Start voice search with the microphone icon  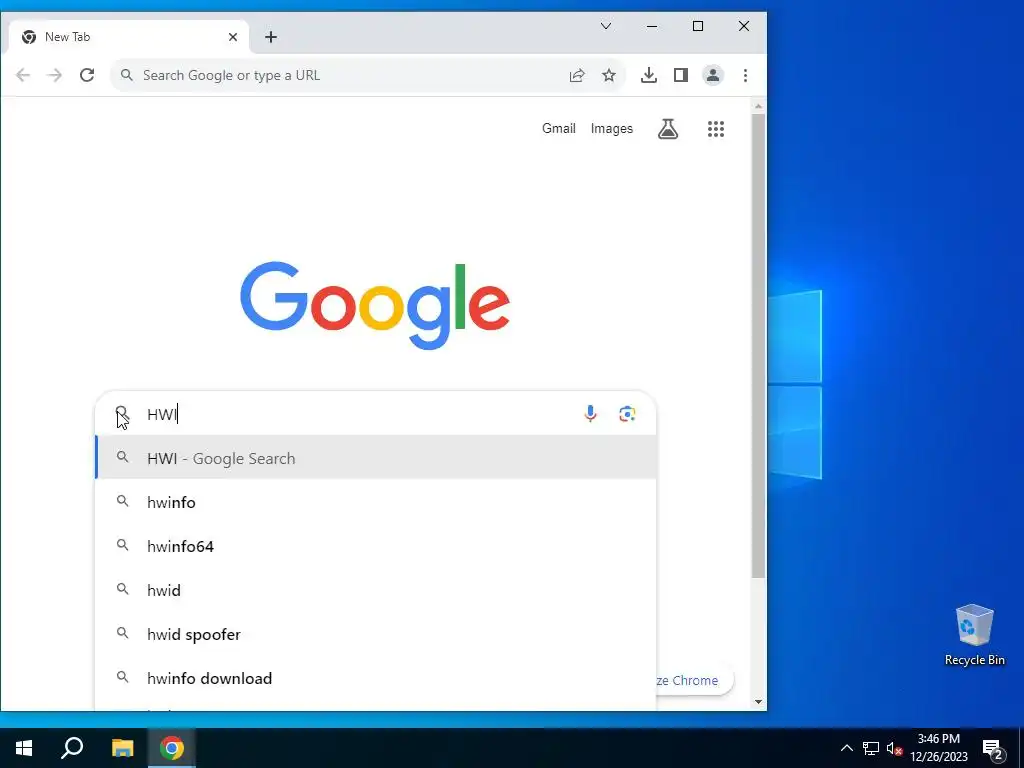click(x=590, y=413)
